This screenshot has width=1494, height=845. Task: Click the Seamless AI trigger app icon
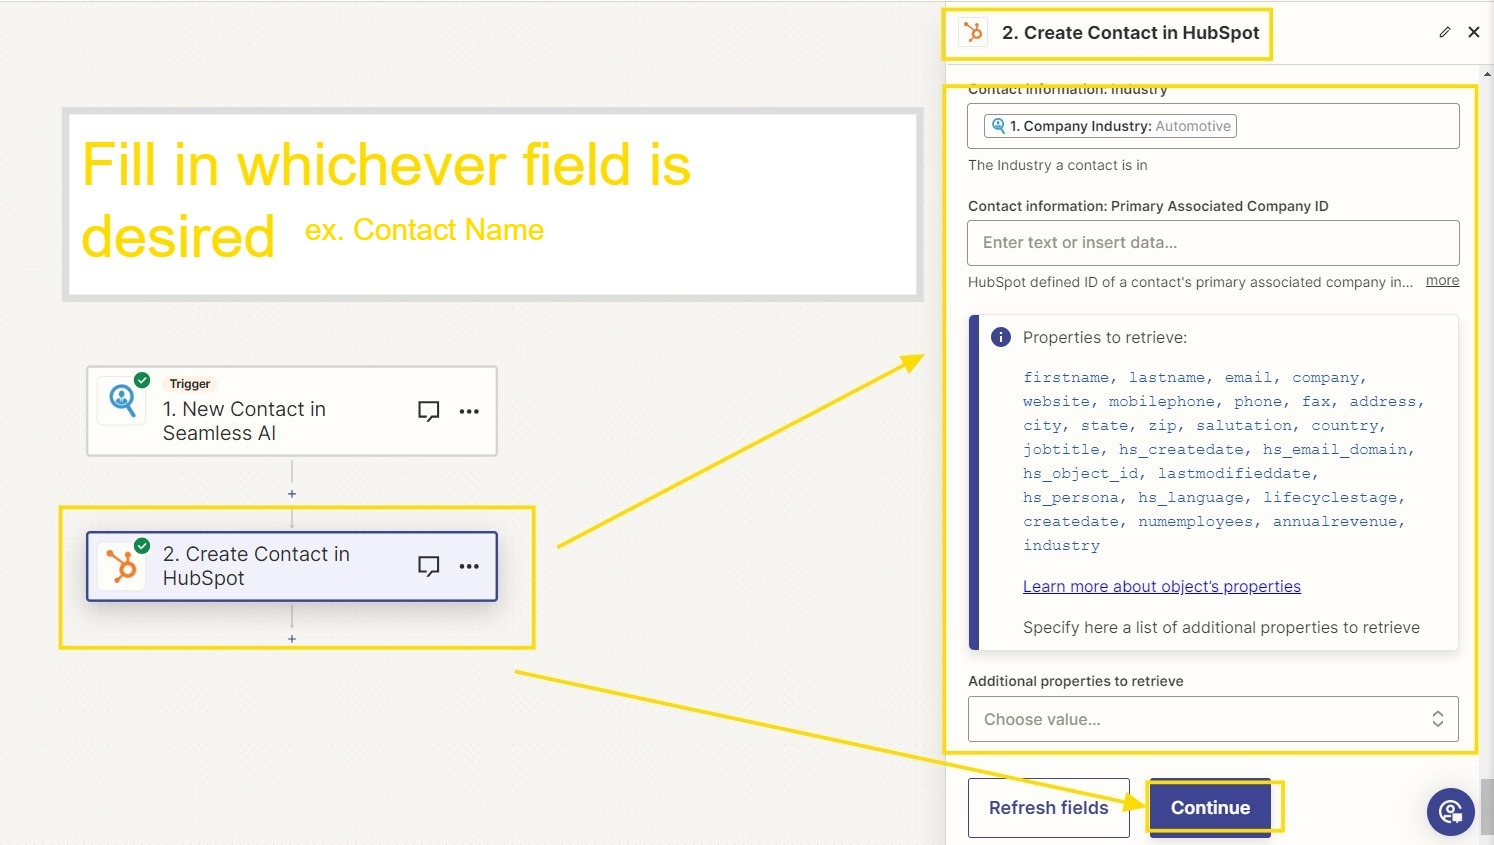[122, 401]
